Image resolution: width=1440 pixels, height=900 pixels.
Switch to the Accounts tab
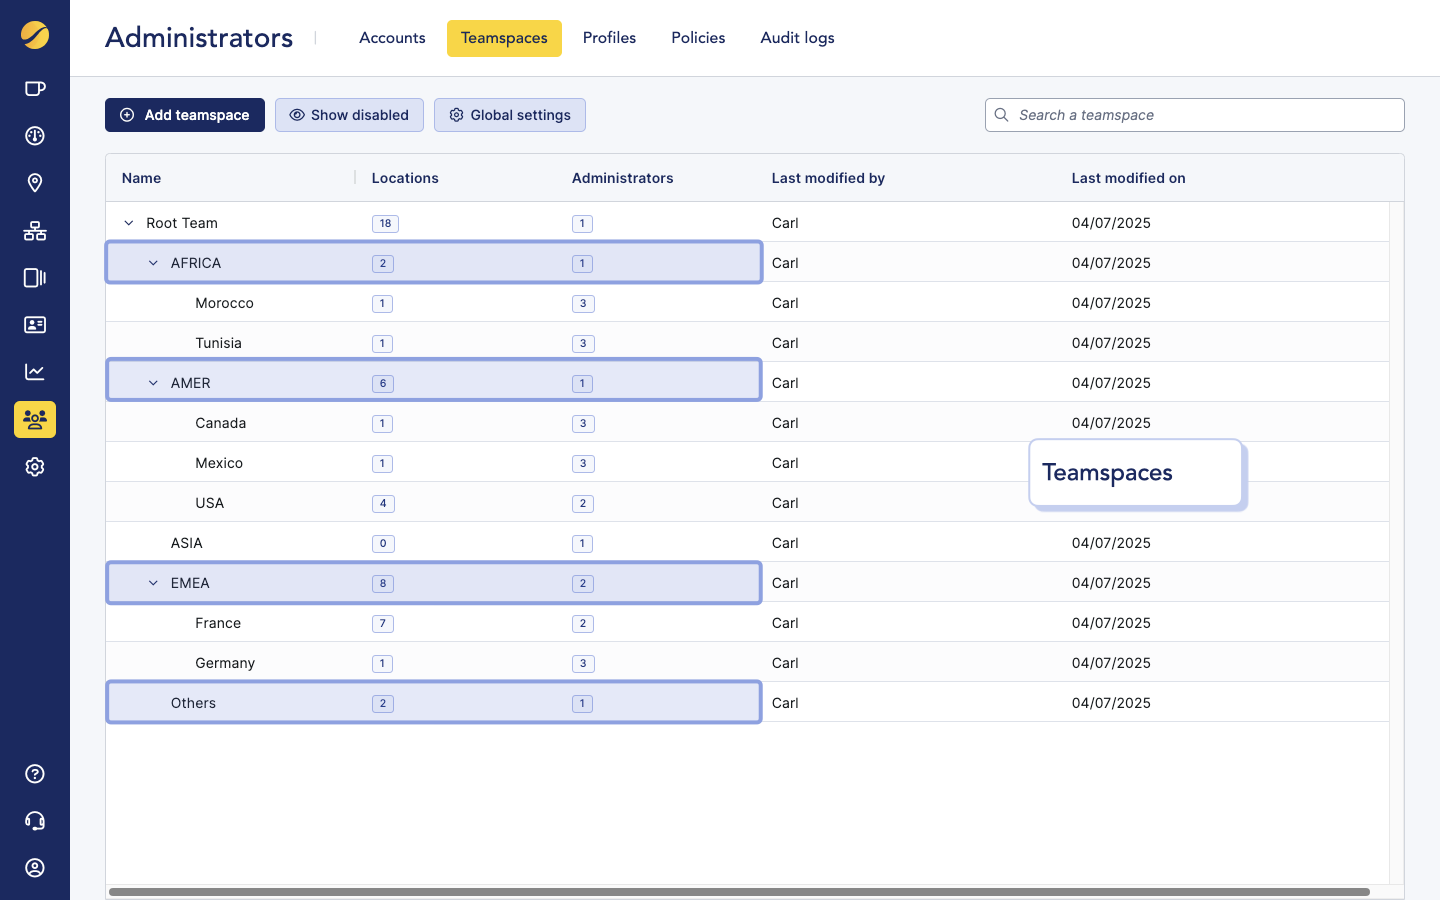point(392,37)
